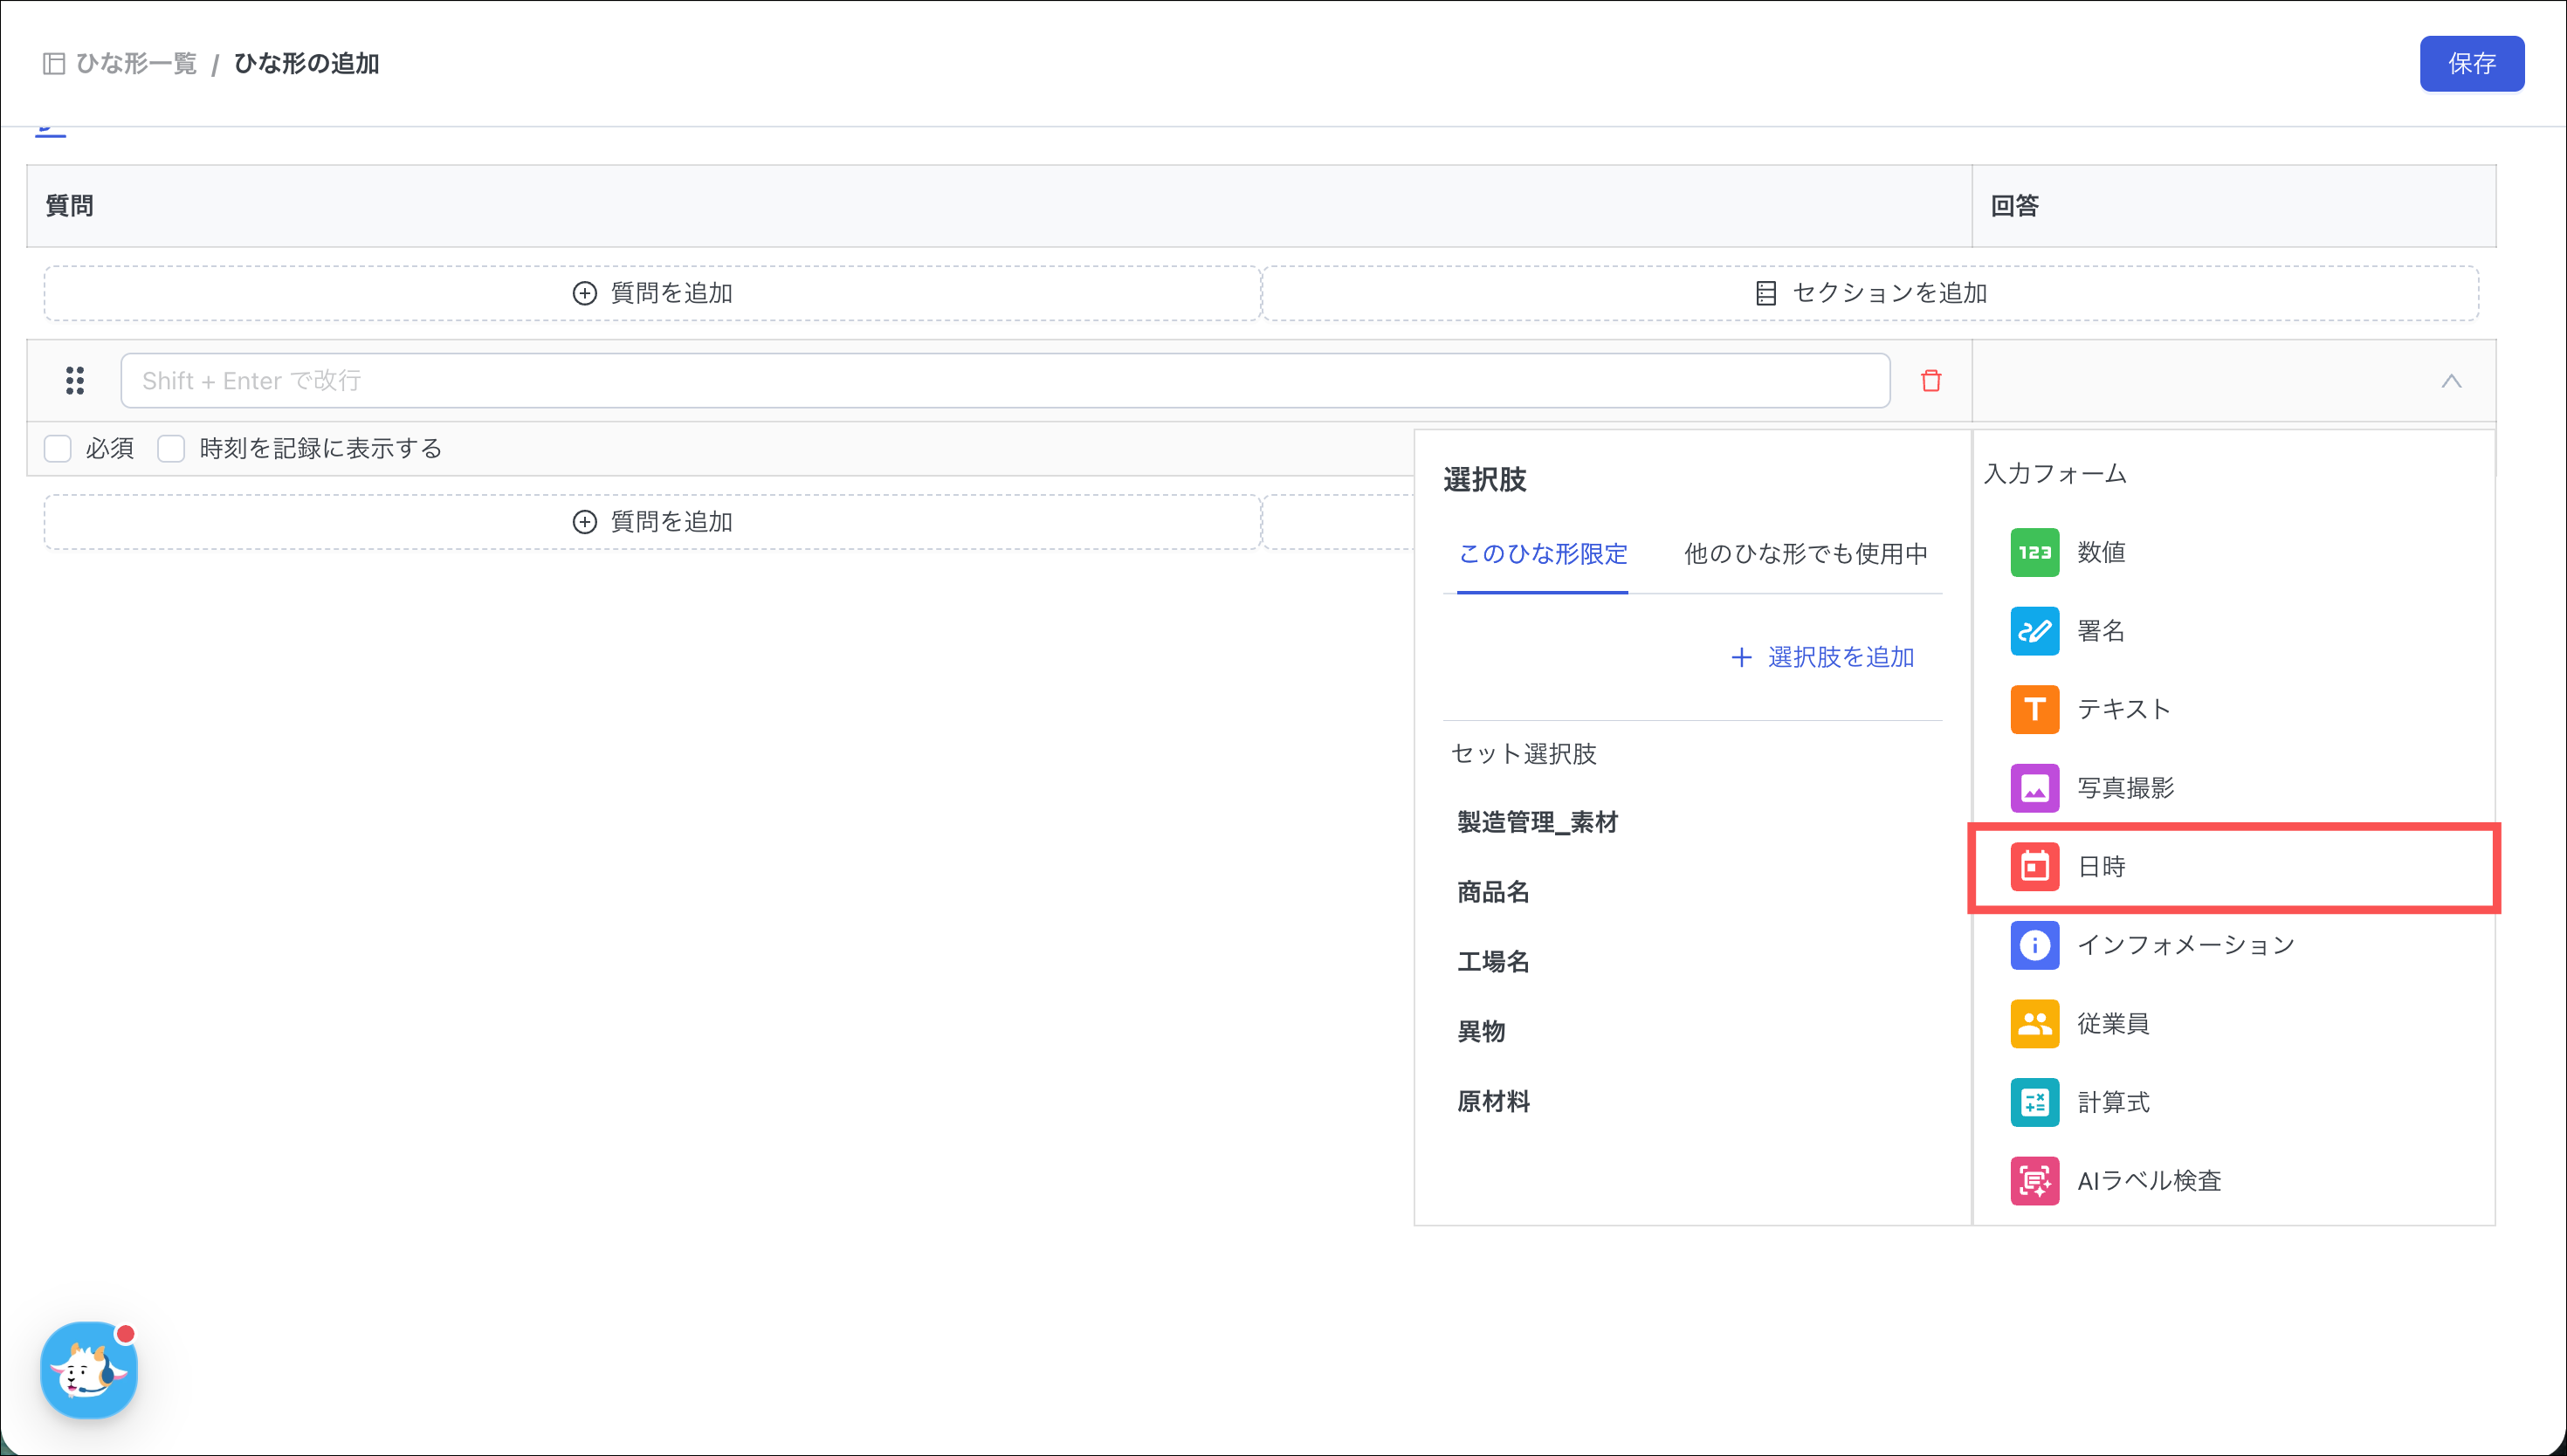Select the 数値 number input icon

2034,552
